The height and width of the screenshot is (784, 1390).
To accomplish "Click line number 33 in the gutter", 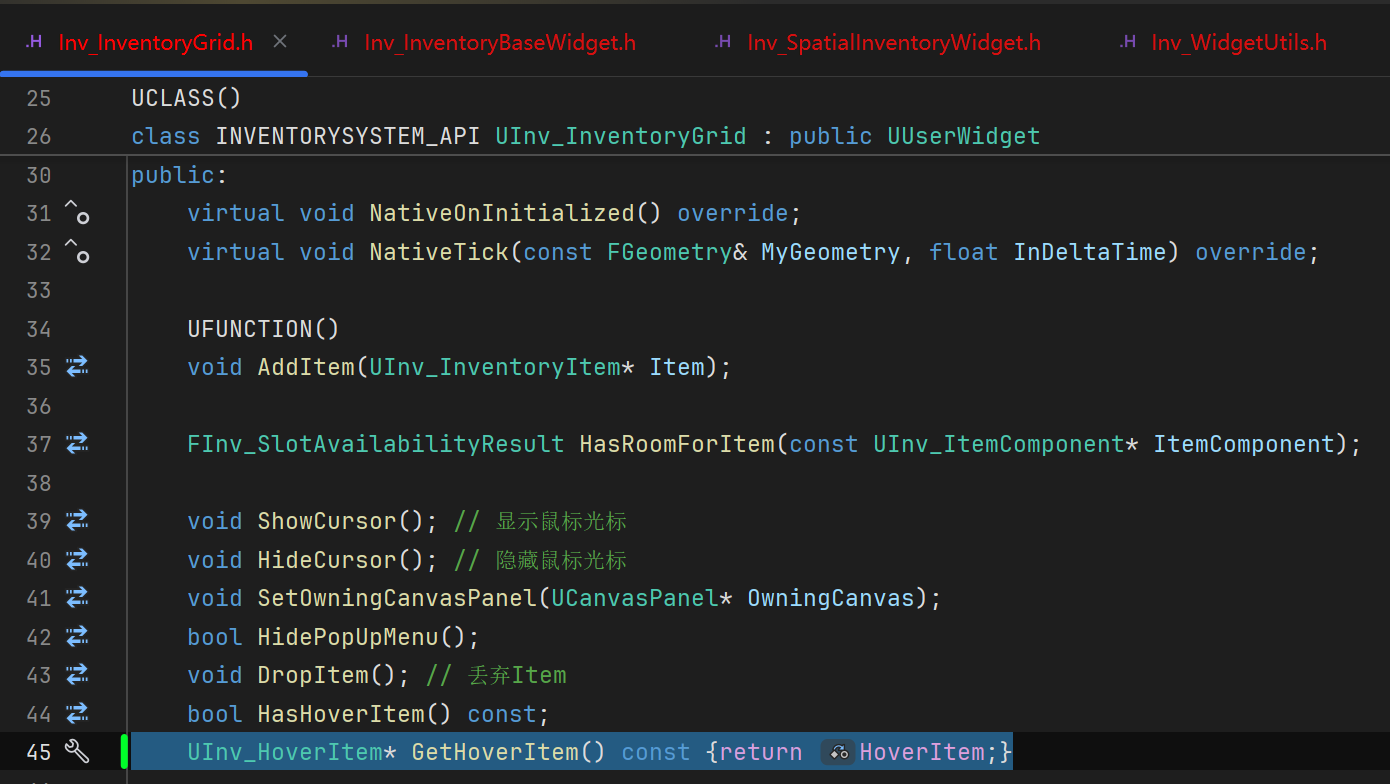I will click(39, 290).
